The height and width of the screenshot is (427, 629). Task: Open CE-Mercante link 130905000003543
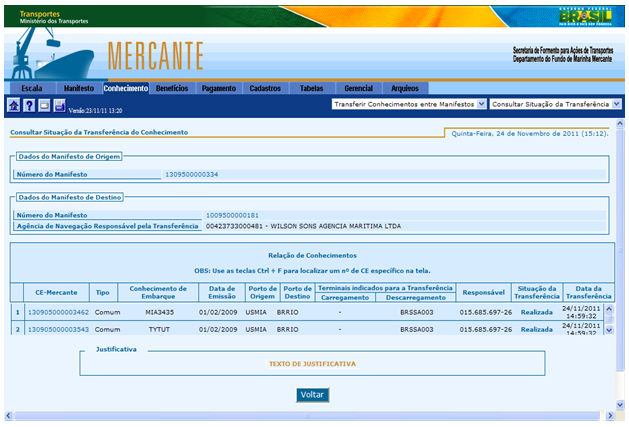coord(58,328)
